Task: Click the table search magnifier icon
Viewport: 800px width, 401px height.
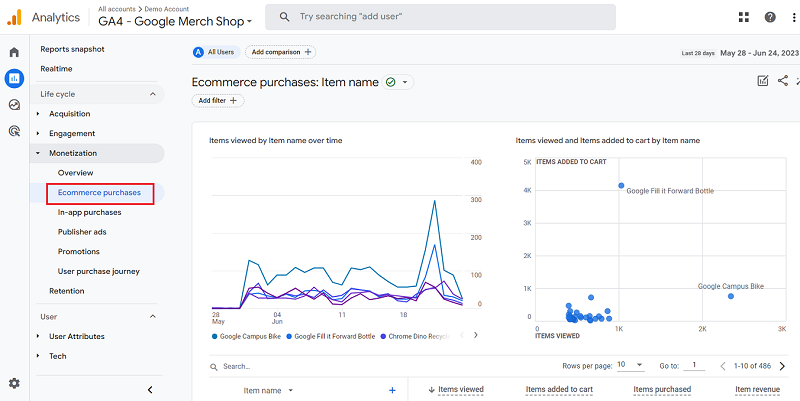Action: 214,366
